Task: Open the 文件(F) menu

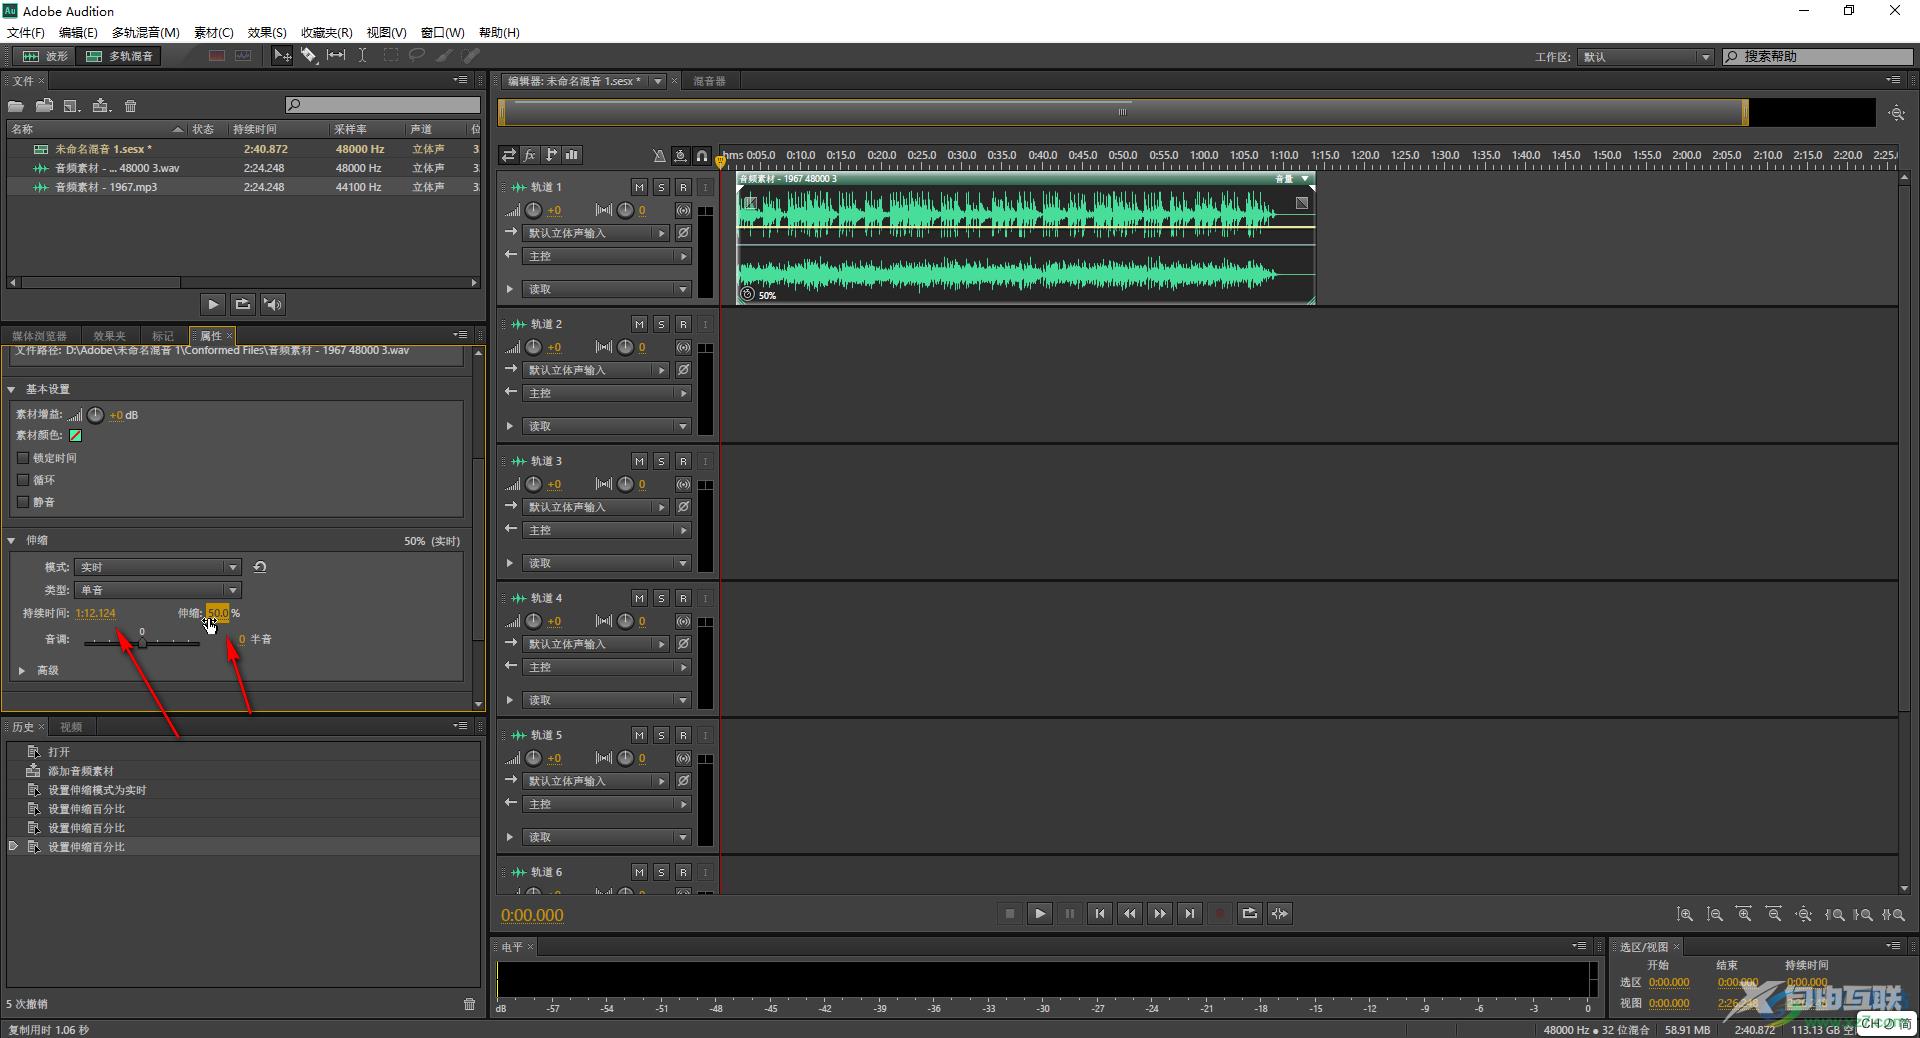Action: pos(26,33)
